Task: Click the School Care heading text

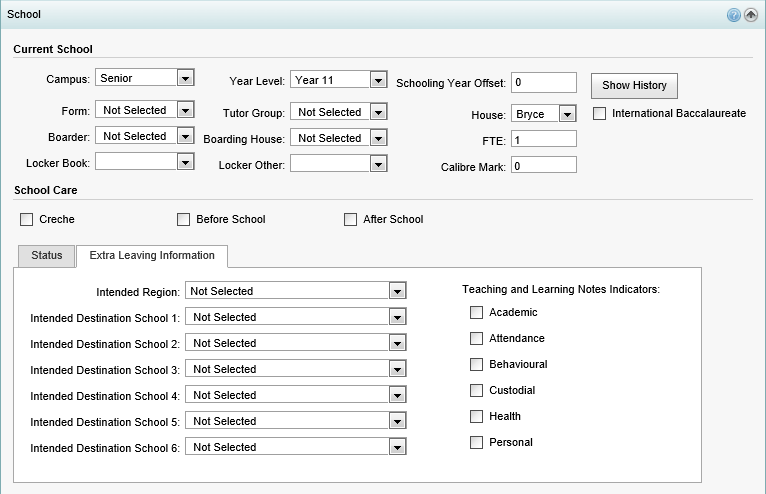Action: point(45,190)
